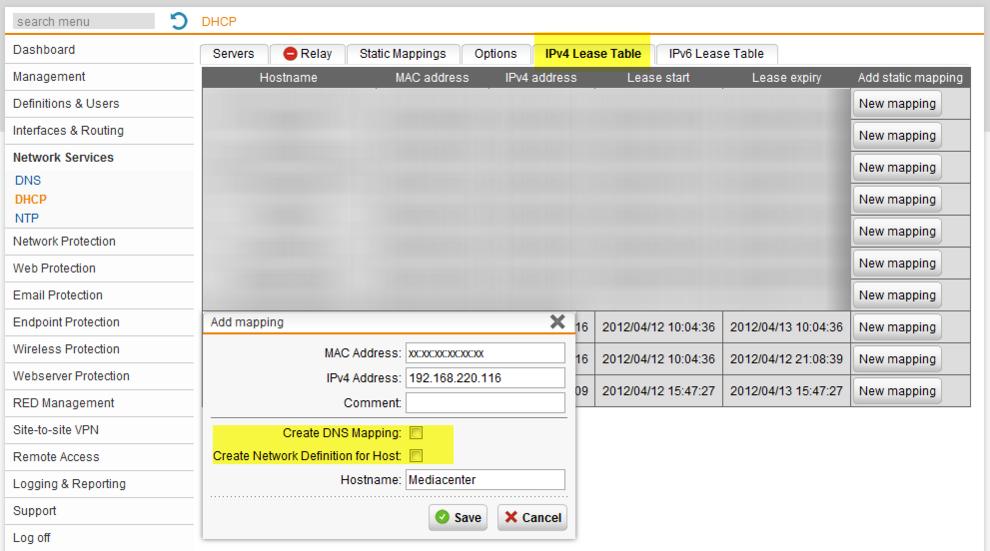Click New mapping for lease expiring 2012/04/13 10:04:36
Image resolution: width=990 pixels, height=551 pixels.
click(x=897, y=327)
